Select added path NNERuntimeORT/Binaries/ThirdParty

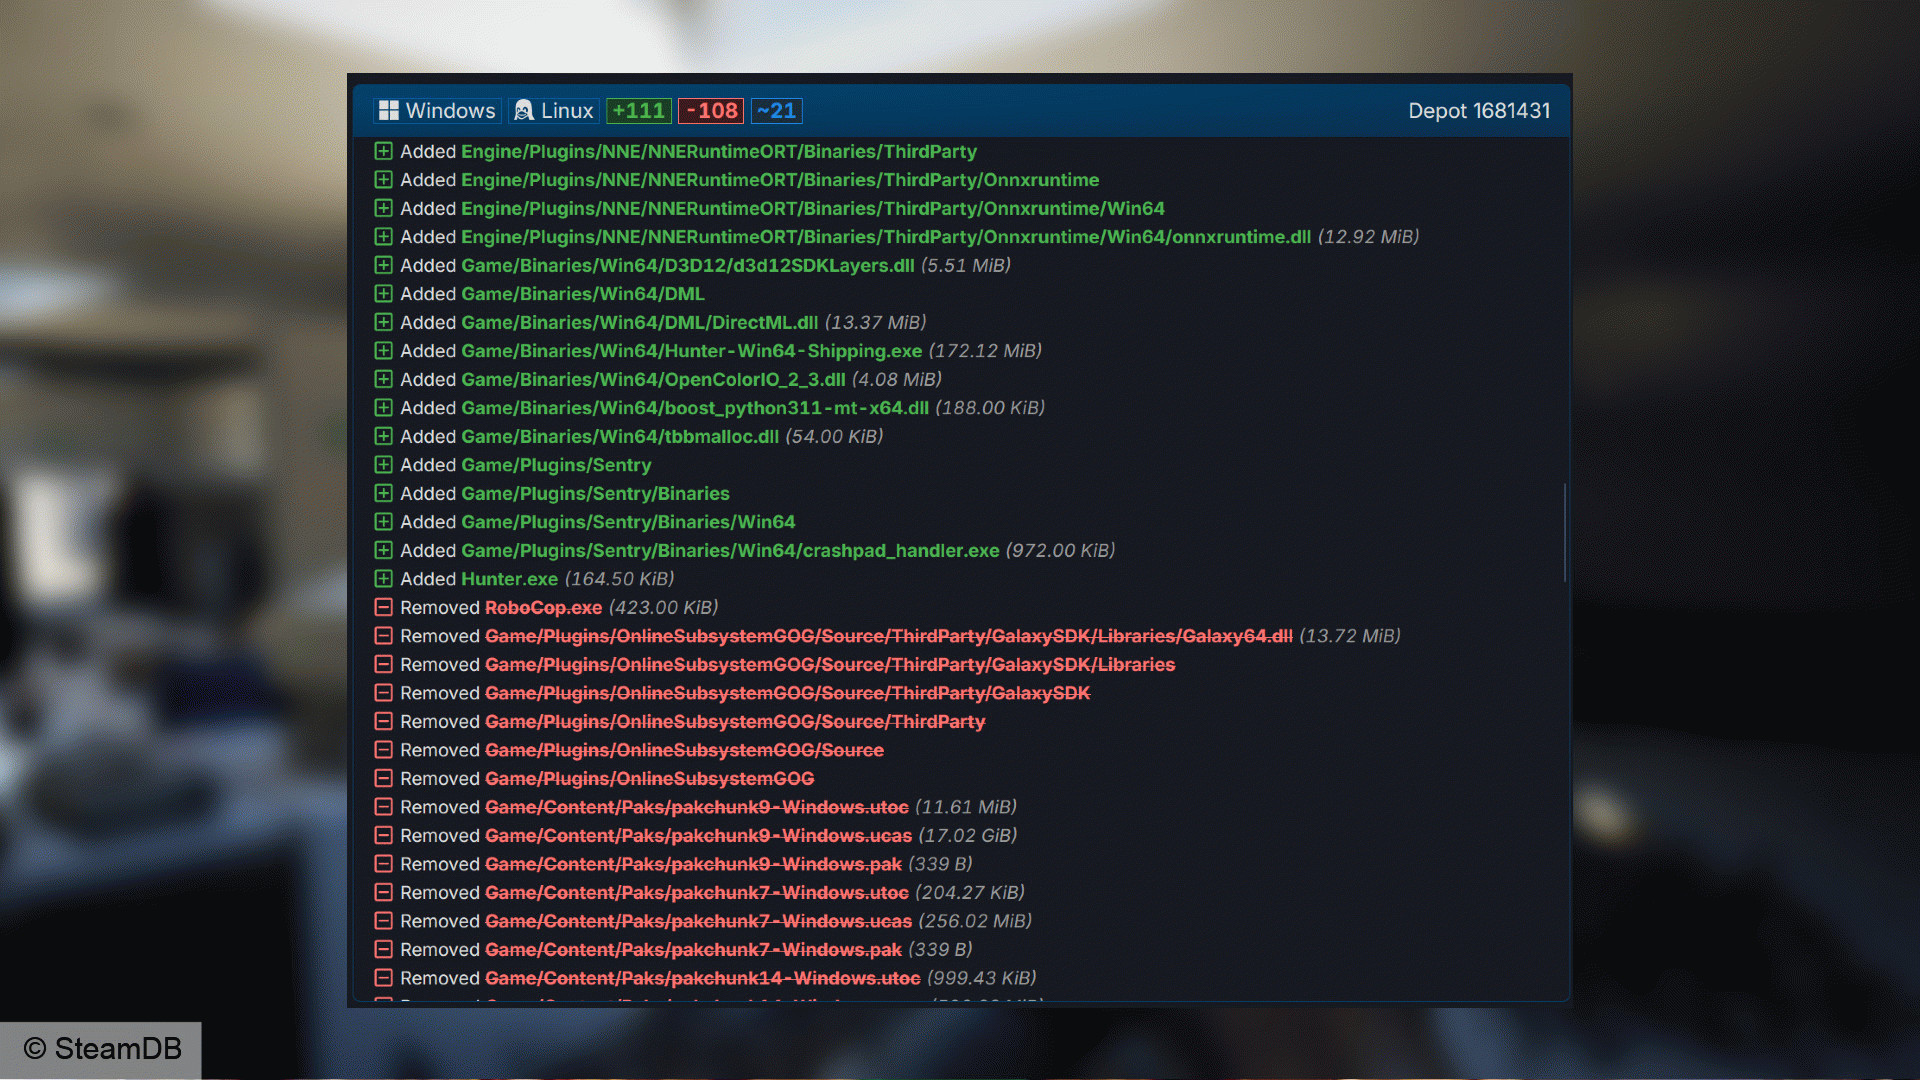(719, 151)
